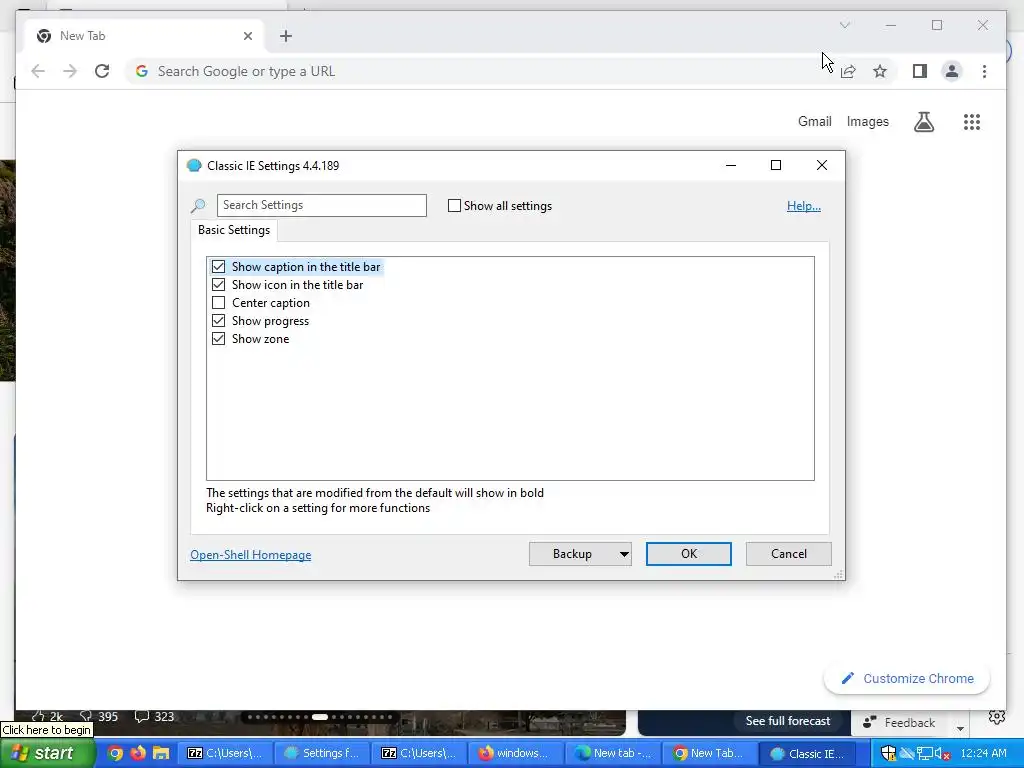Click the Classic IE Settings title icon

click(x=194, y=166)
